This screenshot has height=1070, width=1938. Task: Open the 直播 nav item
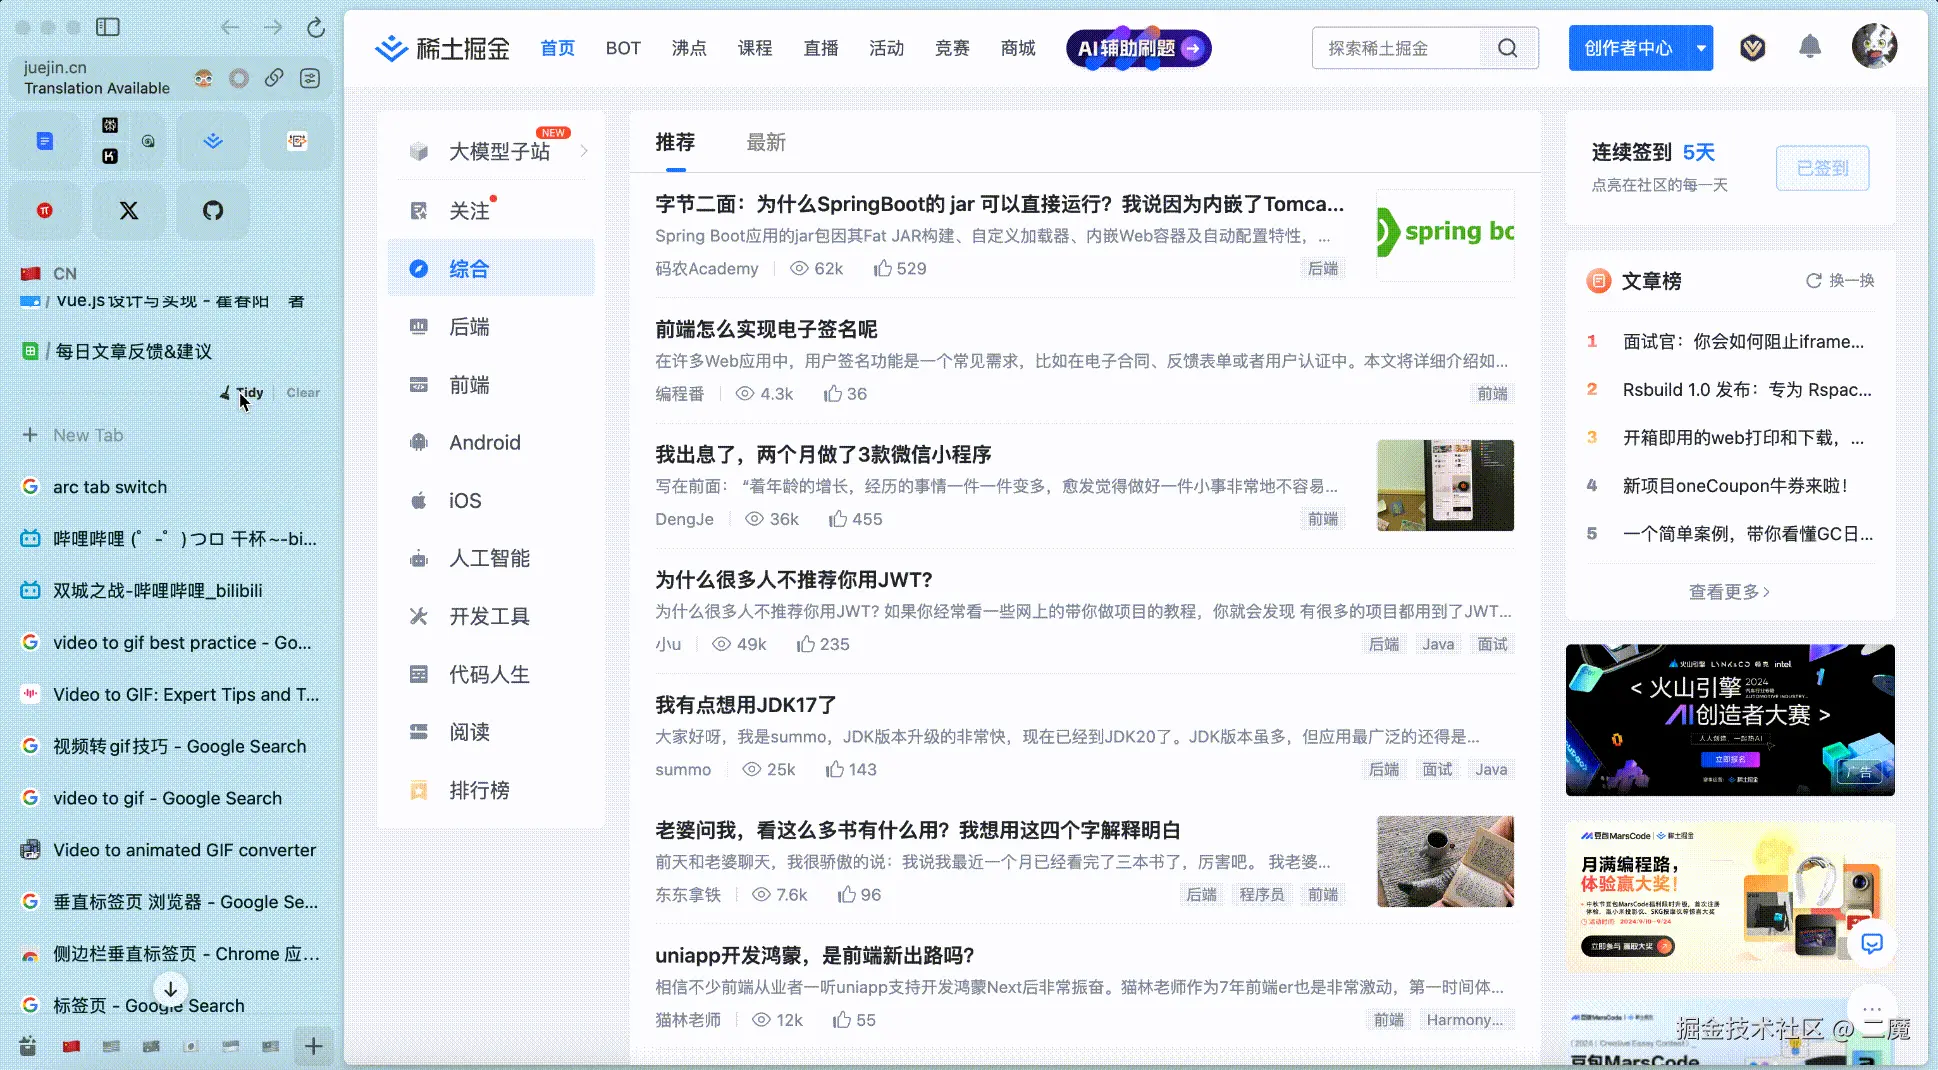click(x=821, y=48)
